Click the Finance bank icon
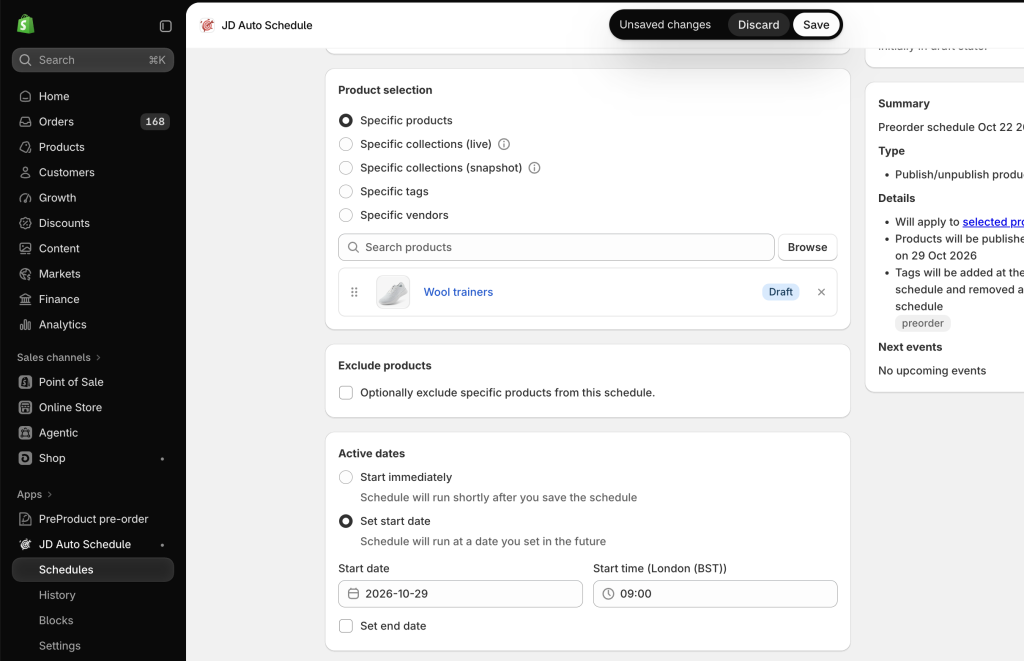 25,299
